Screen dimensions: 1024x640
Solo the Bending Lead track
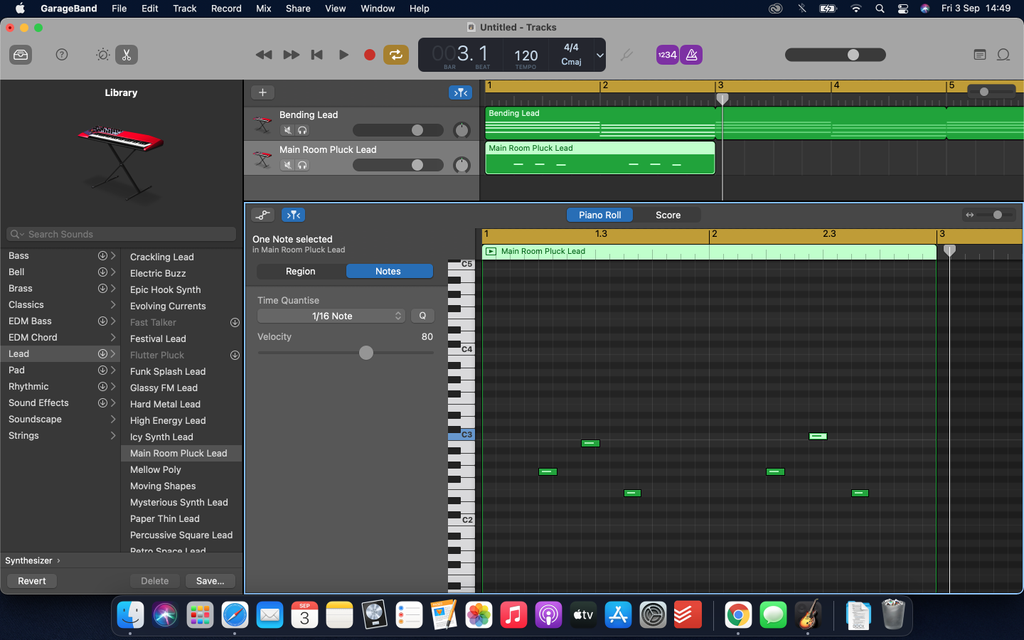(x=302, y=130)
